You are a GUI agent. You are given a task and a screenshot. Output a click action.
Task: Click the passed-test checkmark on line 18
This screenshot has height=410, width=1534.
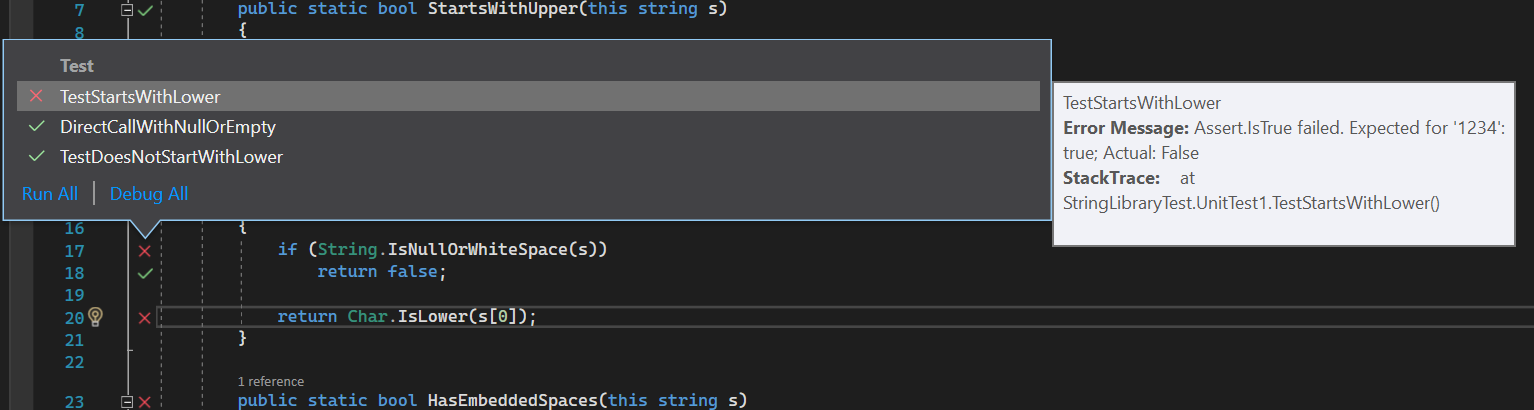[x=145, y=273]
